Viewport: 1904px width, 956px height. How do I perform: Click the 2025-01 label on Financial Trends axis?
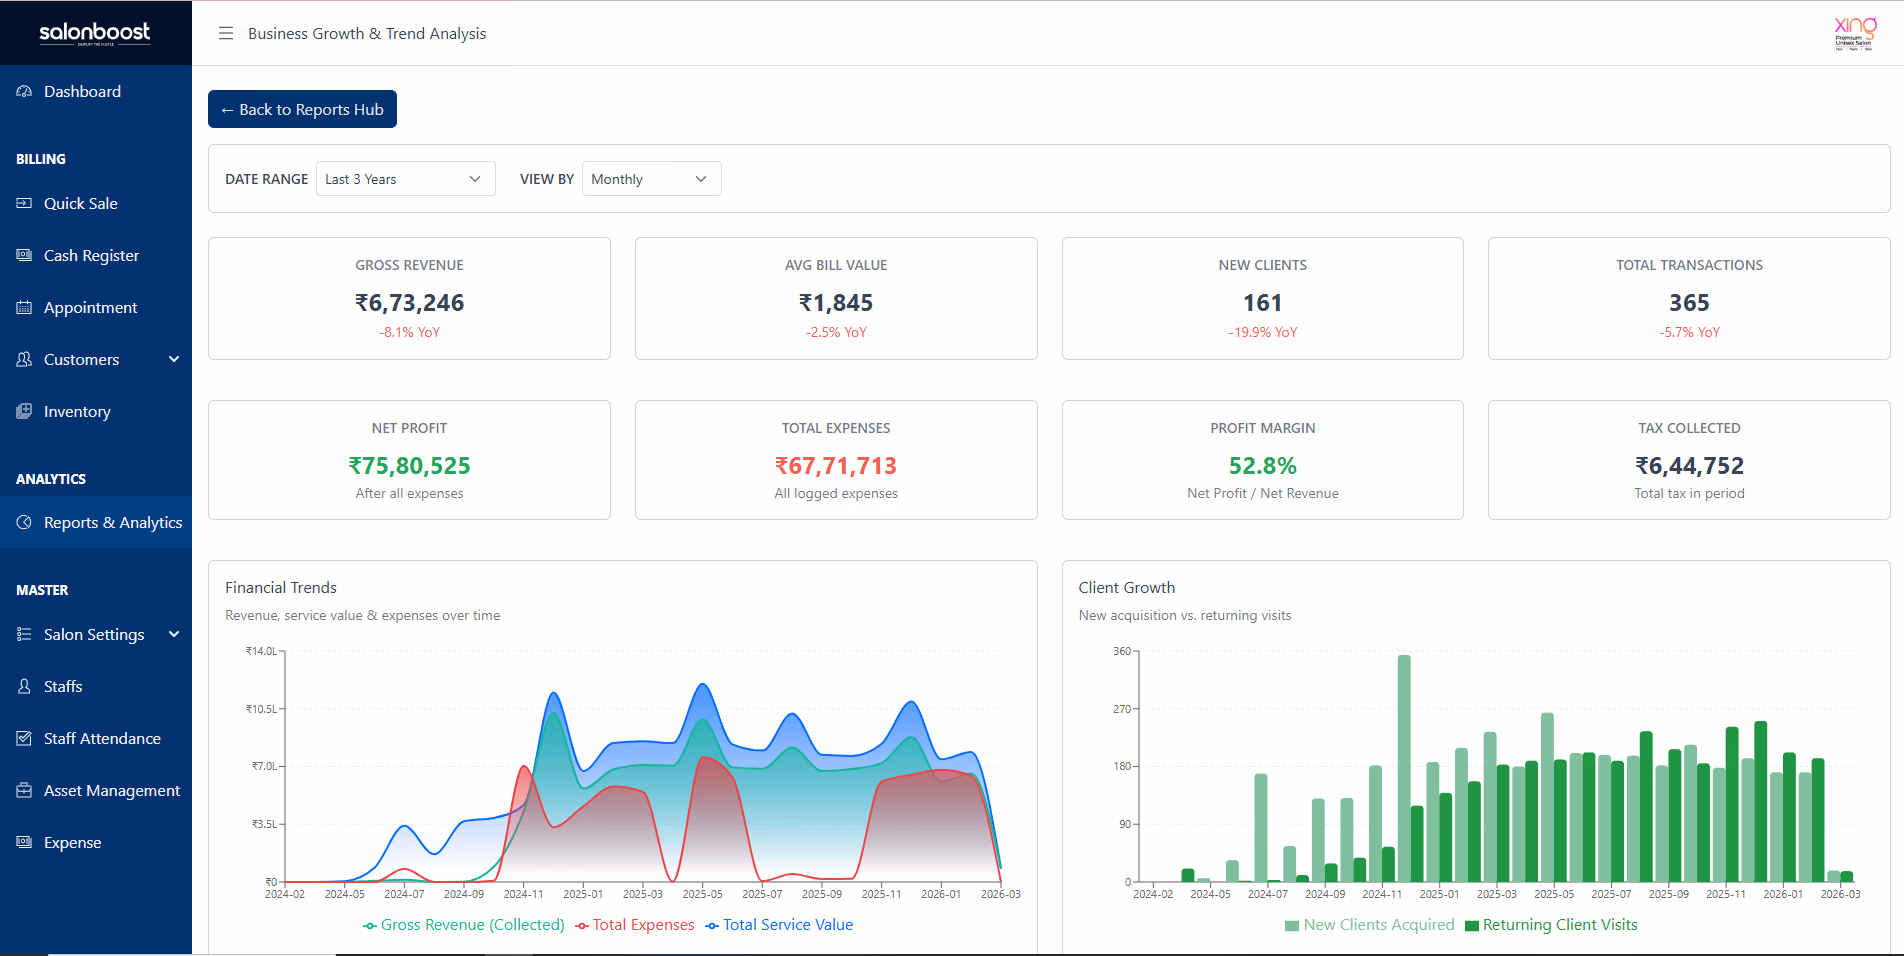tap(583, 894)
